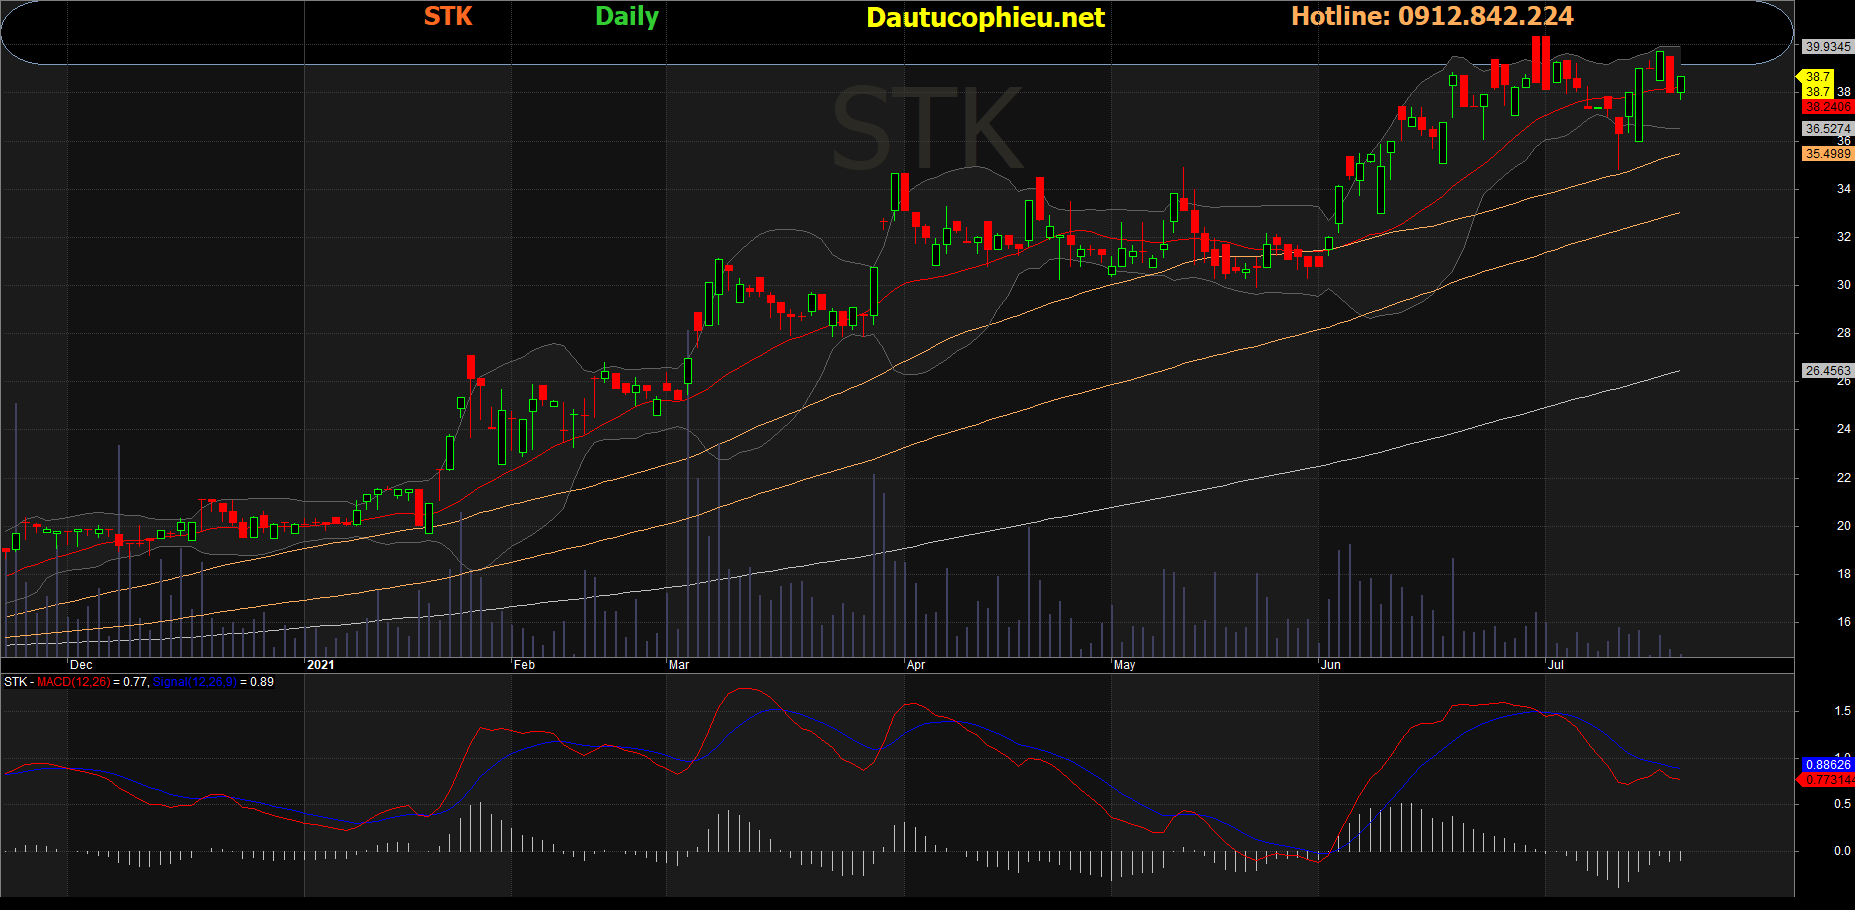Click the orange 35.4989 moving average tag

(x=1827, y=154)
